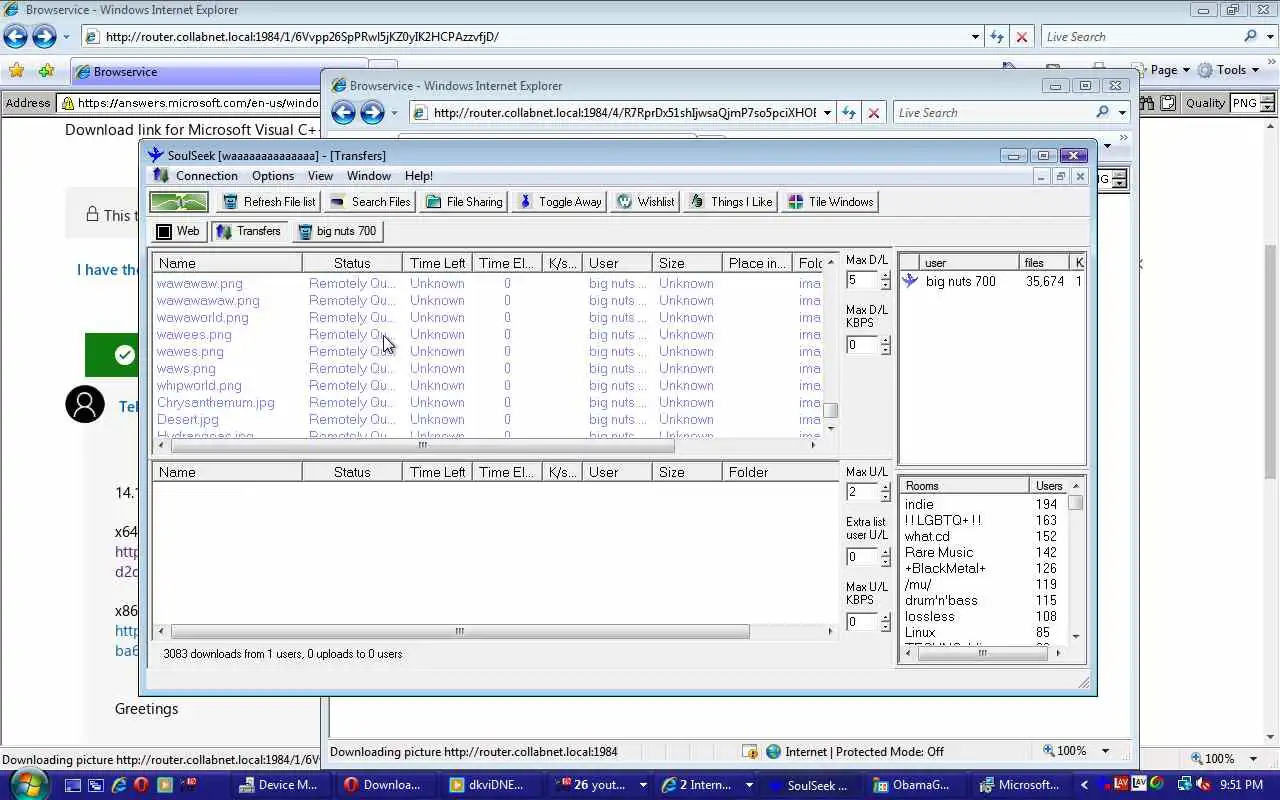Screen dimensions: 1280x800
Task: Click the downloads list horizontal scrollbar thumb
Action: (422, 445)
